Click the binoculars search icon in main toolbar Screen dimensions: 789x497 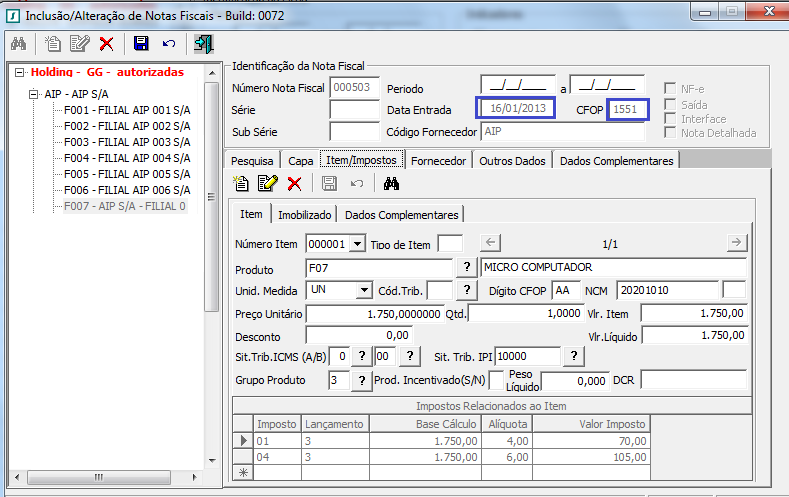click(x=18, y=43)
